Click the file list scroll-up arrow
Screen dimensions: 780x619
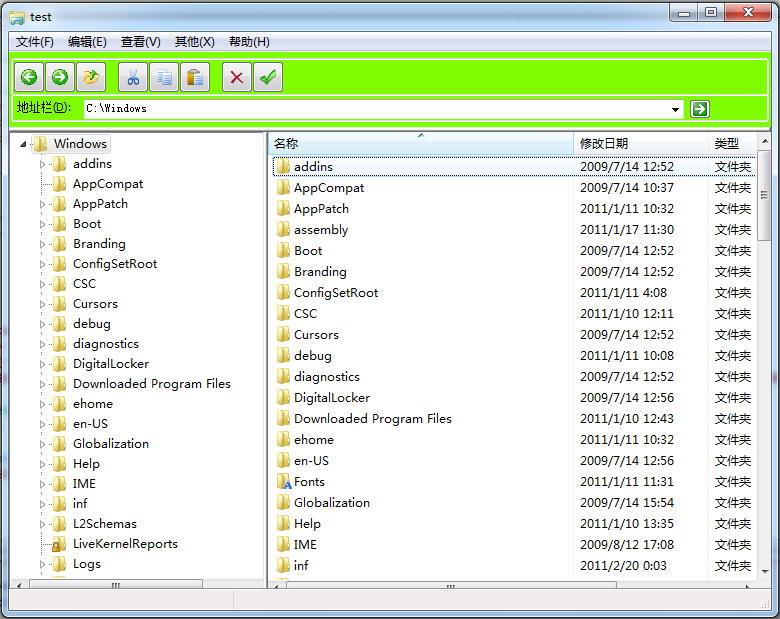tap(765, 141)
